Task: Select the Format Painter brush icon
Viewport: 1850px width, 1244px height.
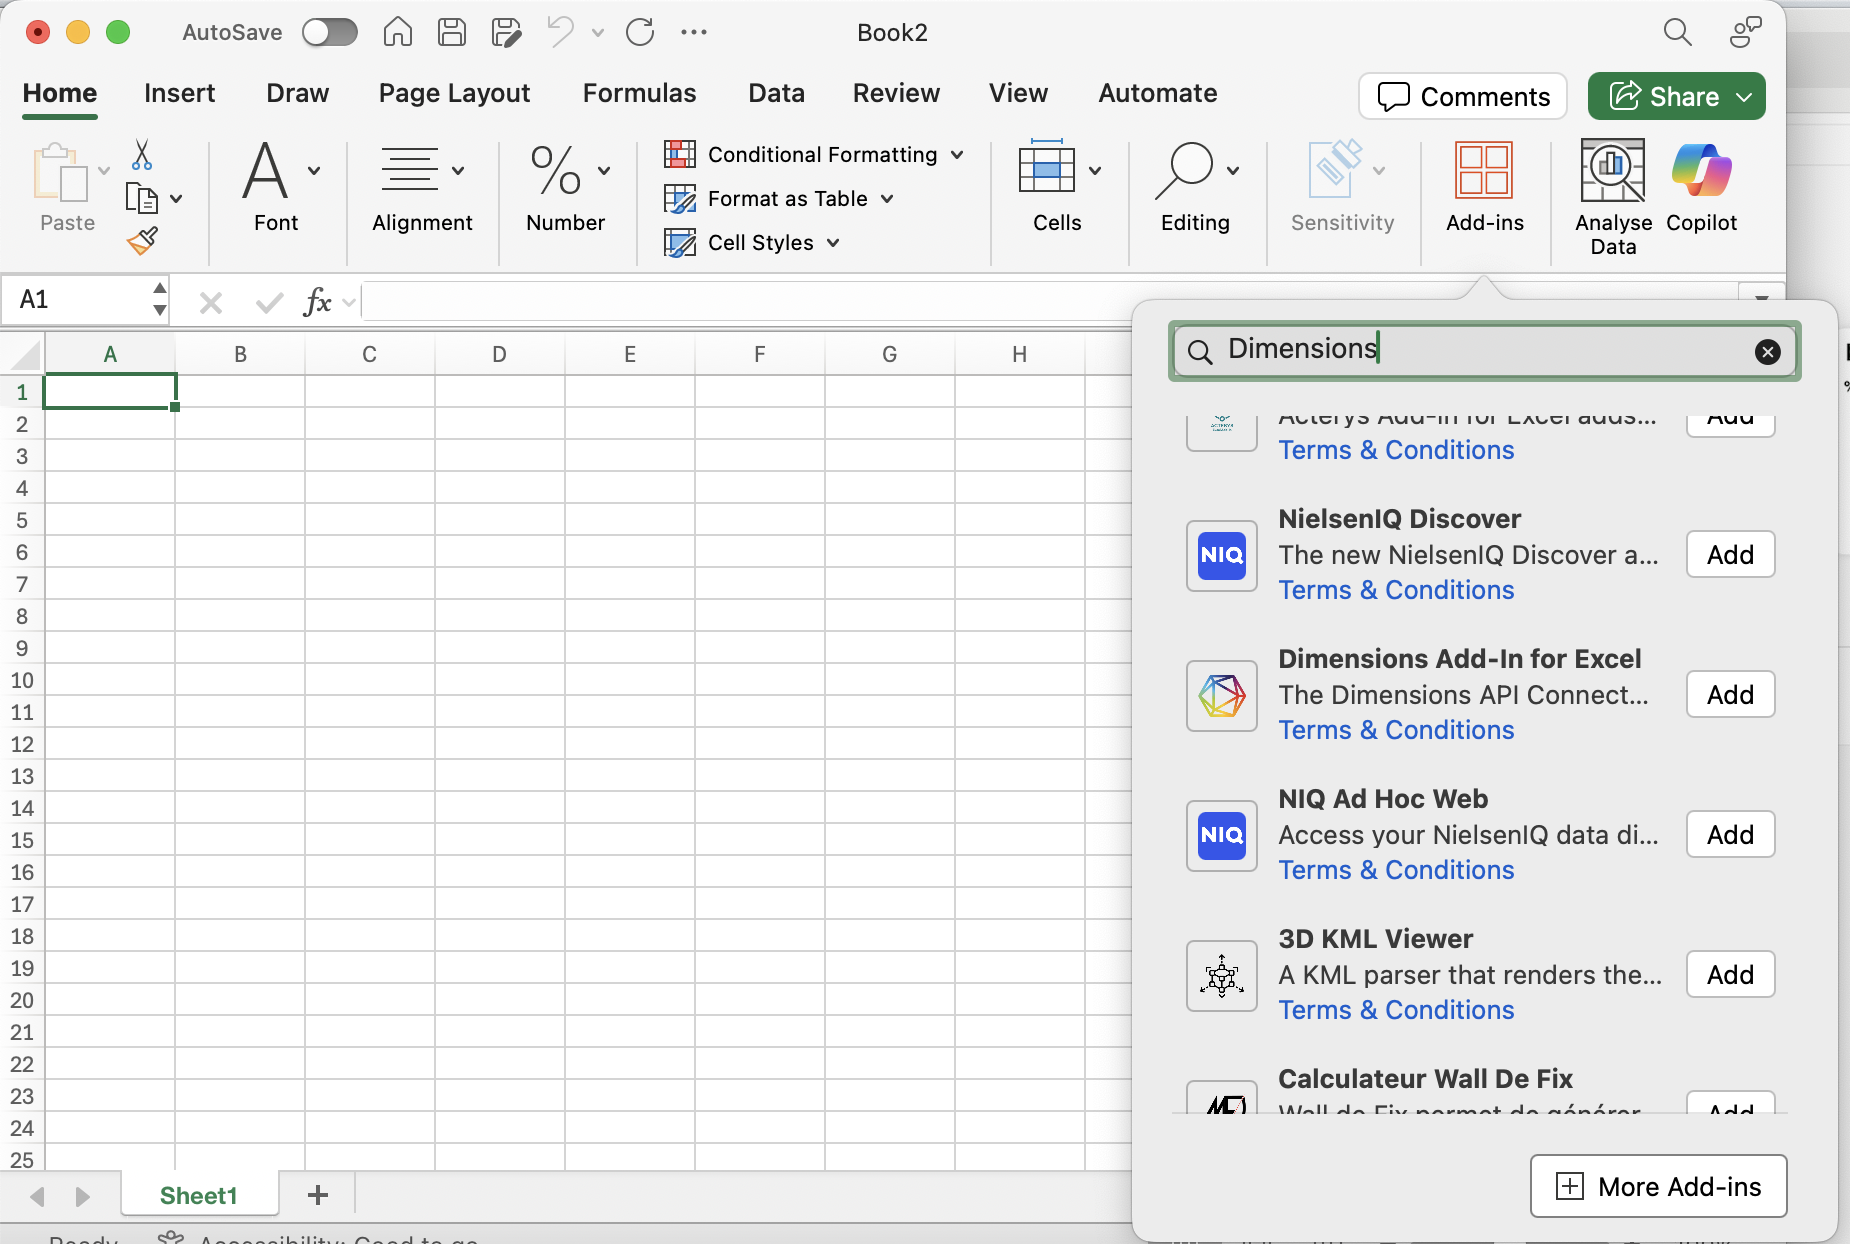Action: coord(142,241)
